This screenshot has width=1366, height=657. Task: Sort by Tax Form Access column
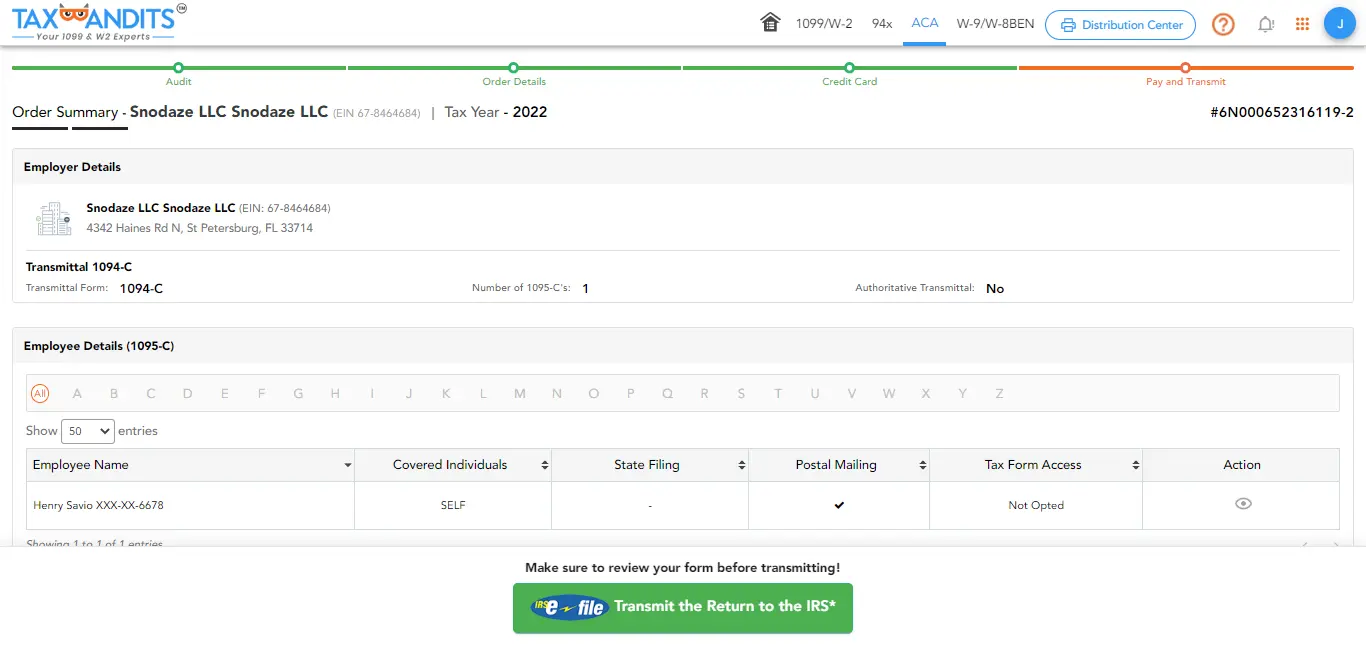click(x=1036, y=465)
